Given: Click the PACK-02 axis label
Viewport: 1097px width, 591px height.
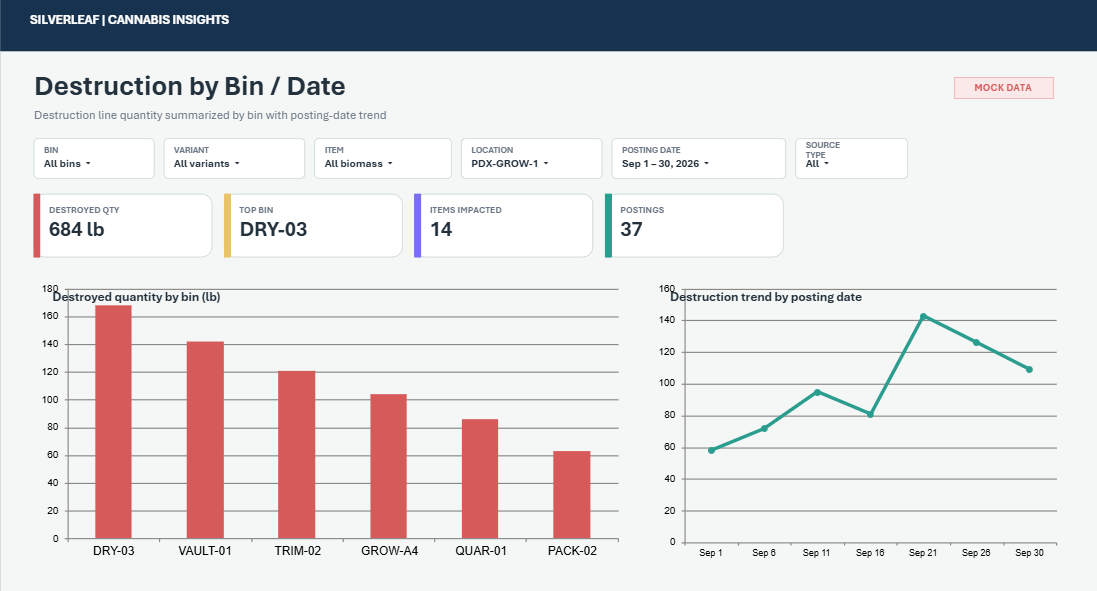Looking at the screenshot, I should [x=572, y=551].
